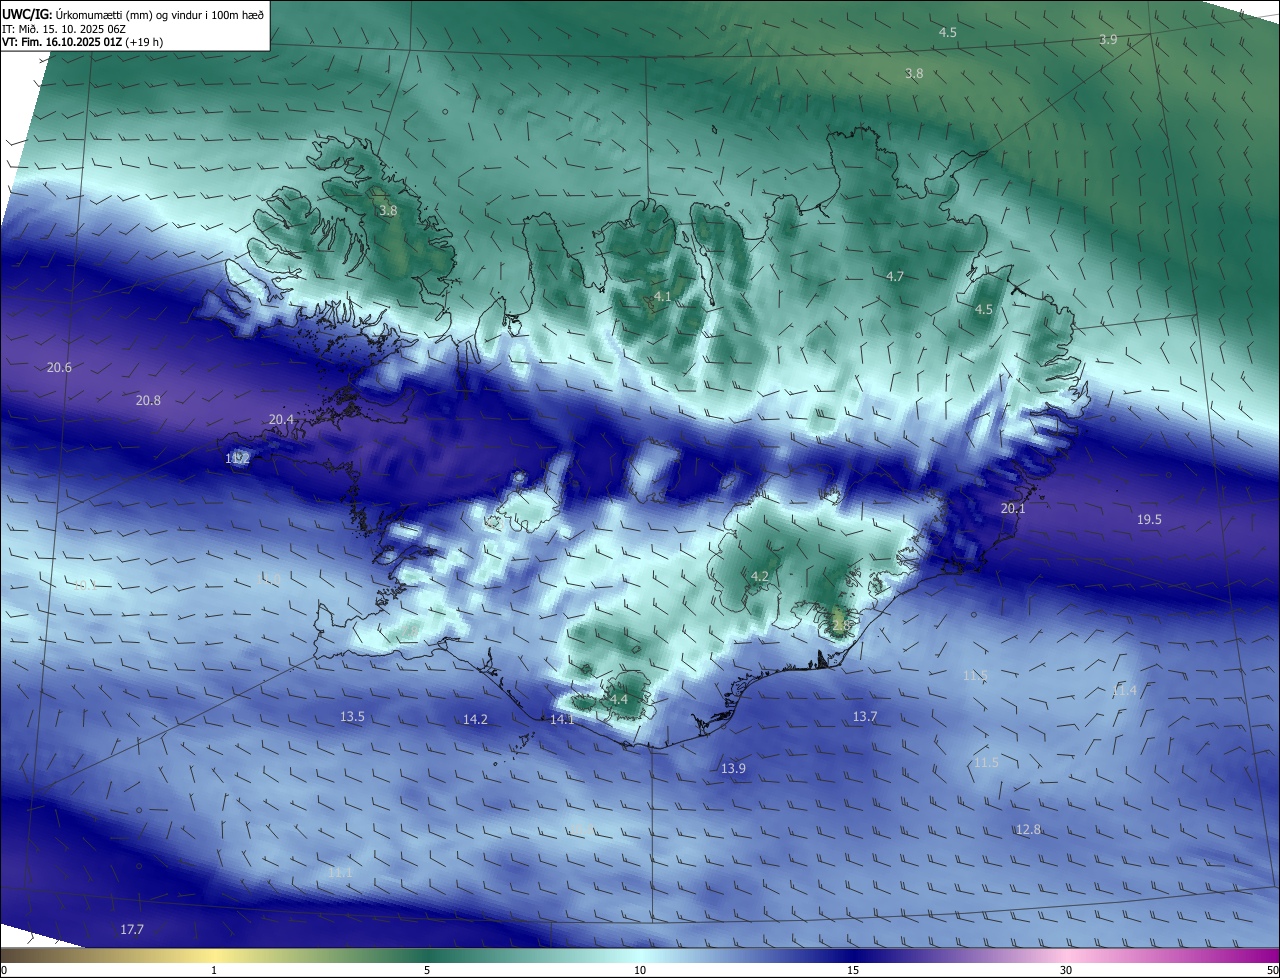Select the 19.5 value label
The width and height of the screenshot is (1280, 978).
[x=1149, y=519]
